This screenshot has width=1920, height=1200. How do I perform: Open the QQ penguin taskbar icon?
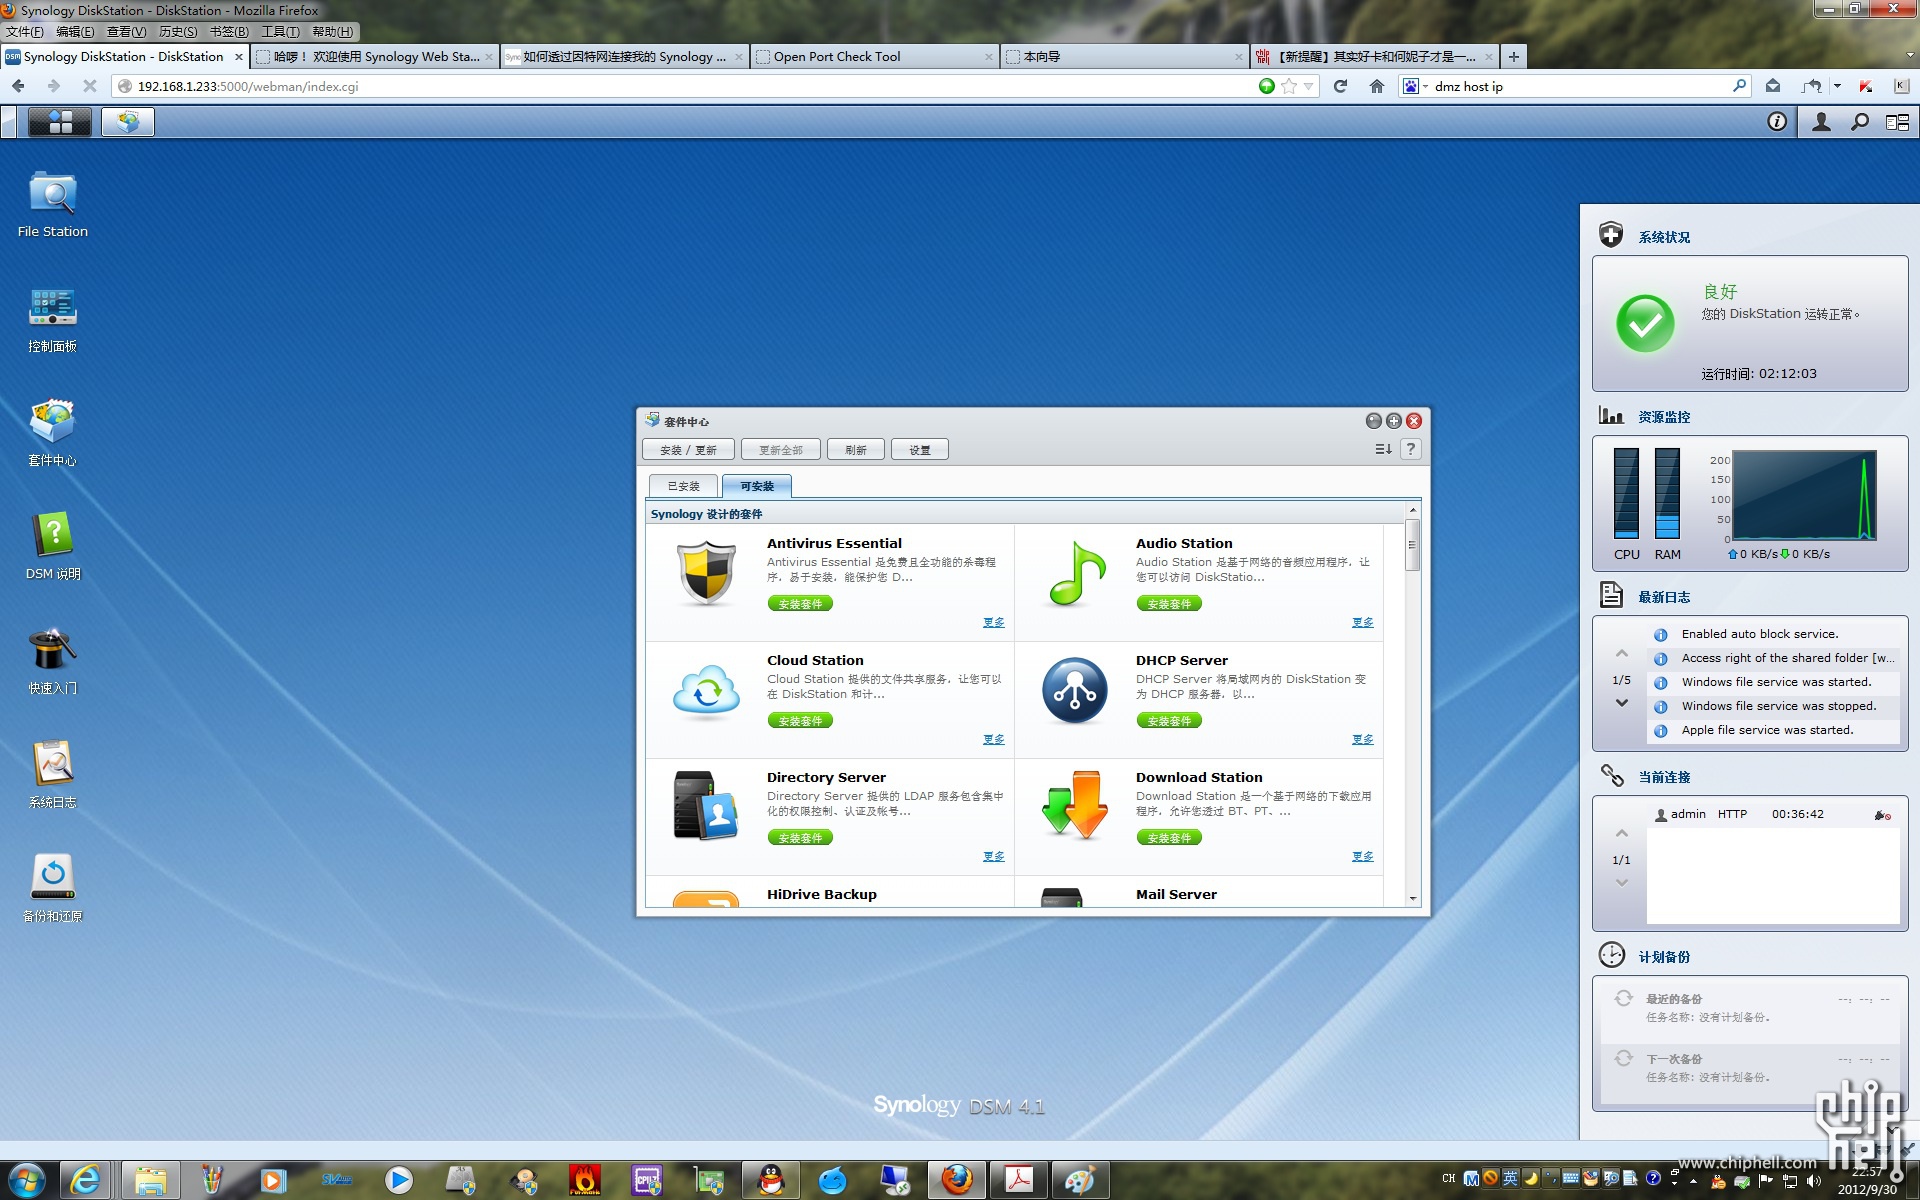coord(771,1180)
